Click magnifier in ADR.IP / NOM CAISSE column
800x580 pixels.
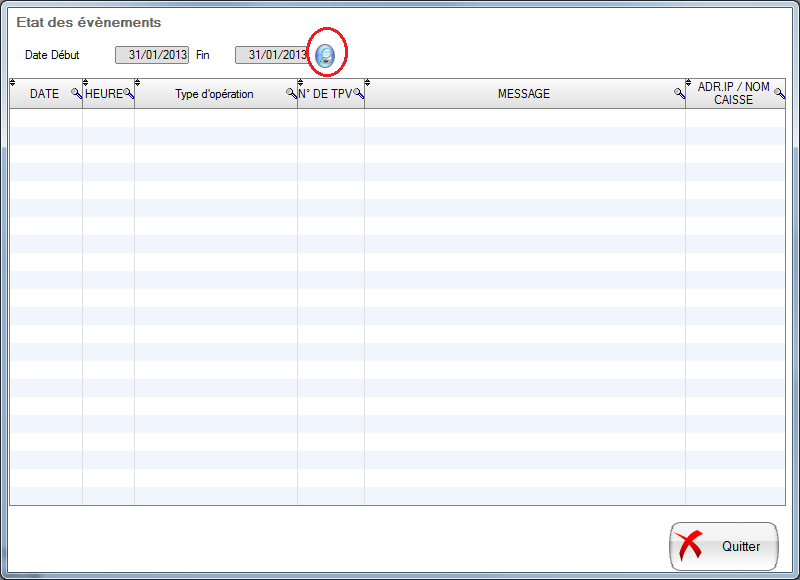pyautogui.click(x=779, y=94)
